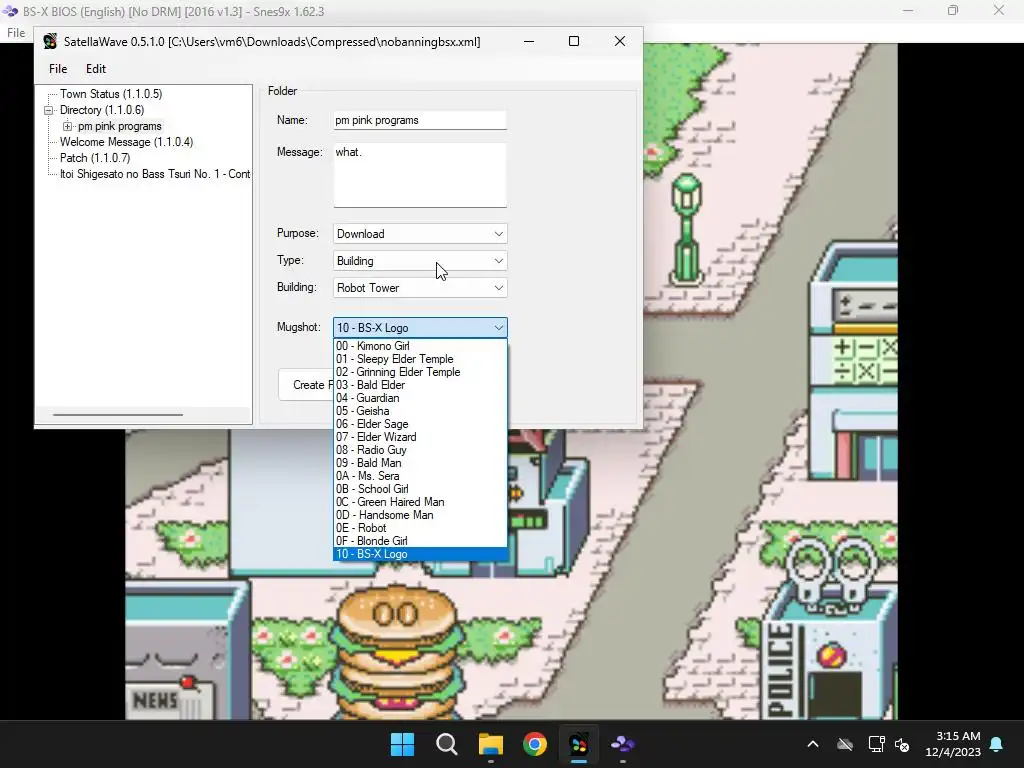The image size is (1024, 768).
Task: Collapse the Directory (1.1.0.6) node
Action: click(x=48, y=110)
